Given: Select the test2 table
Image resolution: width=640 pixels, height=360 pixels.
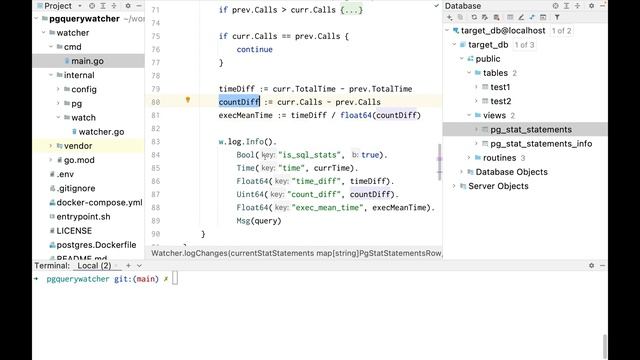Looking at the screenshot, I should click(x=501, y=101).
